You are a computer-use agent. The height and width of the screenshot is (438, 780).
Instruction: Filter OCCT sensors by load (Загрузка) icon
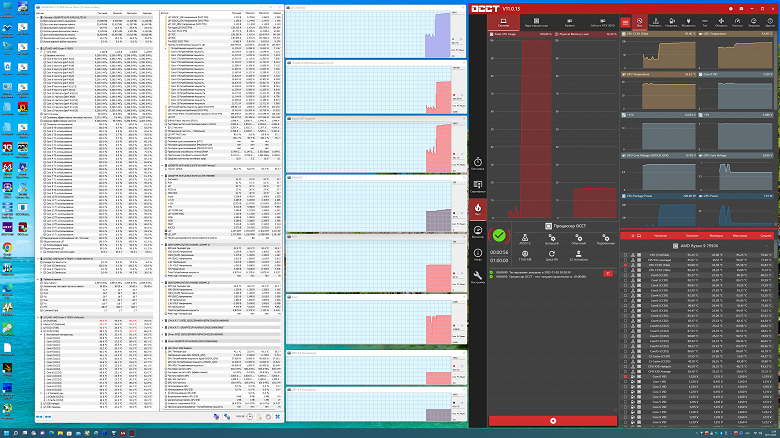click(x=754, y=22)
